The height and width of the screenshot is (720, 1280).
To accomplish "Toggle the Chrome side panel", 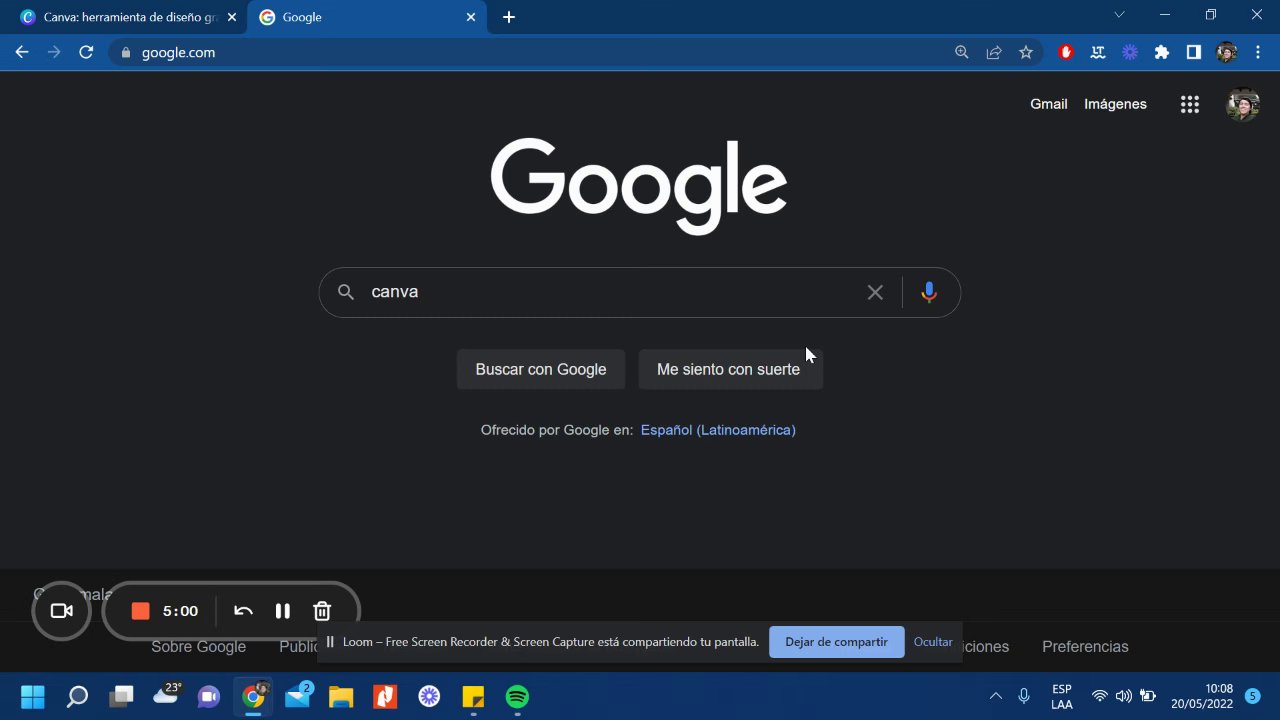I will coord(1194,52).
